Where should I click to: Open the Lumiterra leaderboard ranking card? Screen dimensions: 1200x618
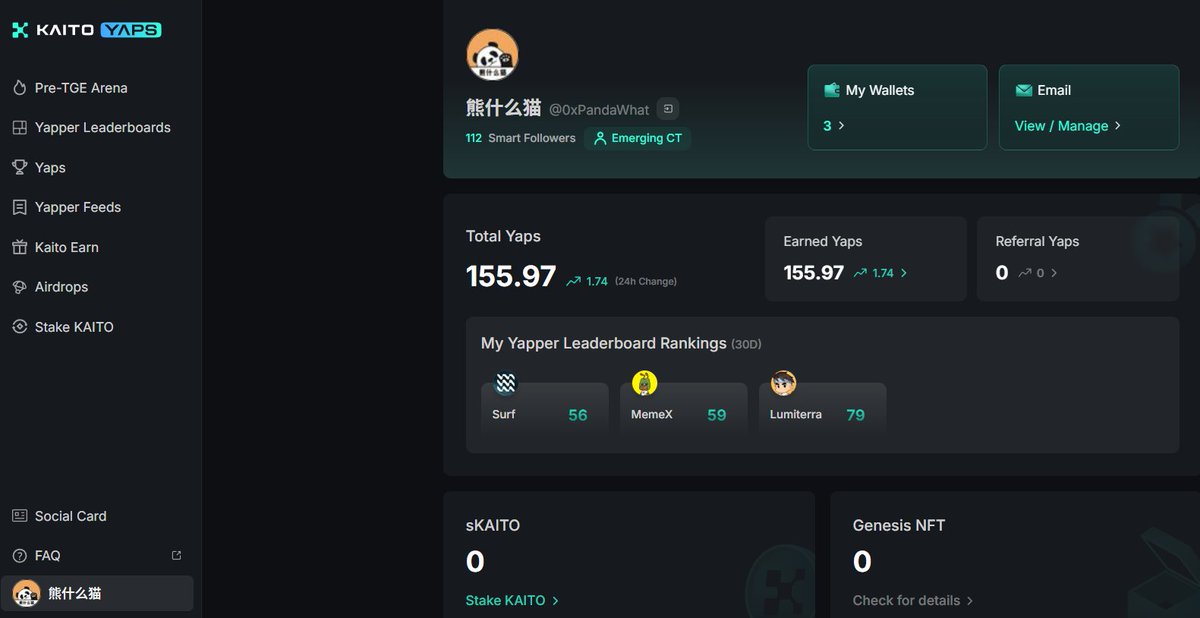(x=823, y=410)
